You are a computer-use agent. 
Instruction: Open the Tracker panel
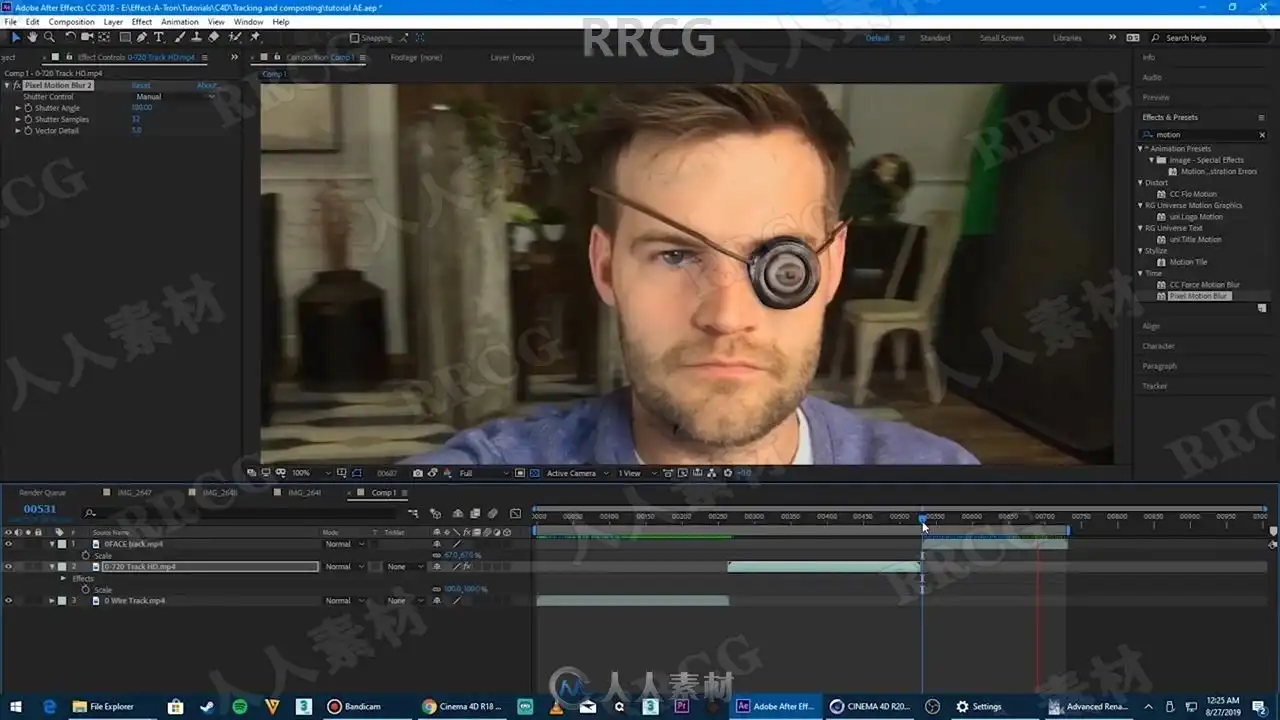coord(1155,386)
